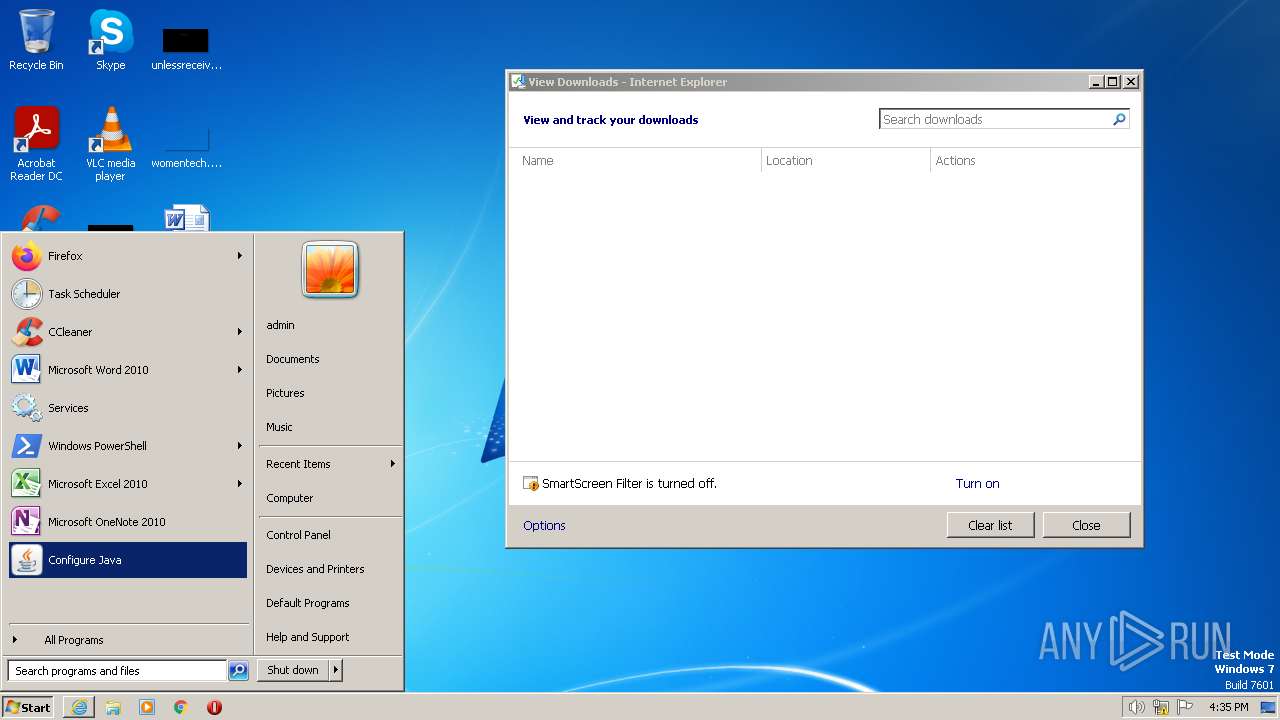
Task: Open Acrobat Reader DC desktop icon
Action: (x=36, y=144)
